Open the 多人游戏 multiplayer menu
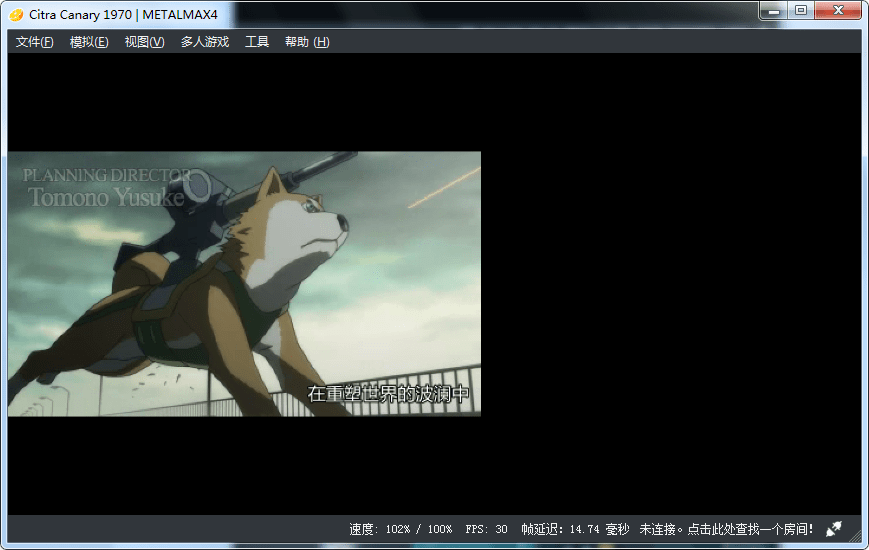 [x=205, y=42]
